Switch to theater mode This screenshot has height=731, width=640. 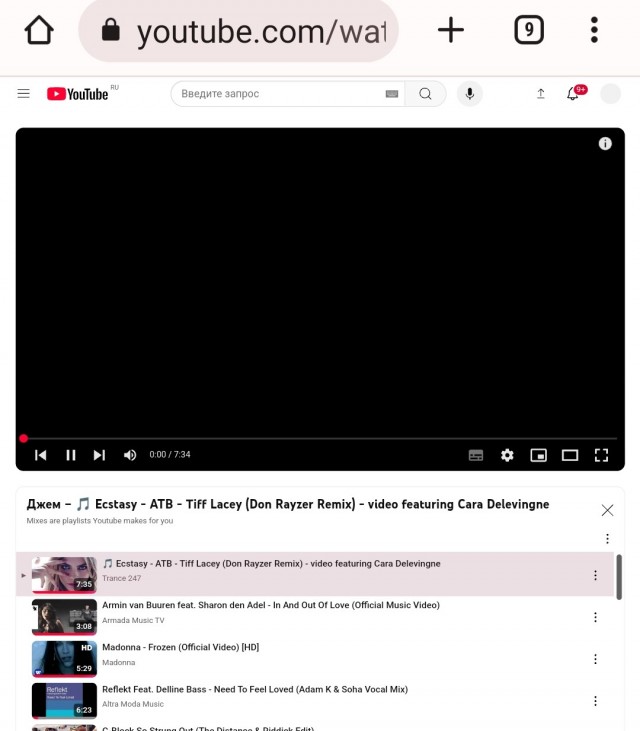pyautogui.click(x=570, y=455)
